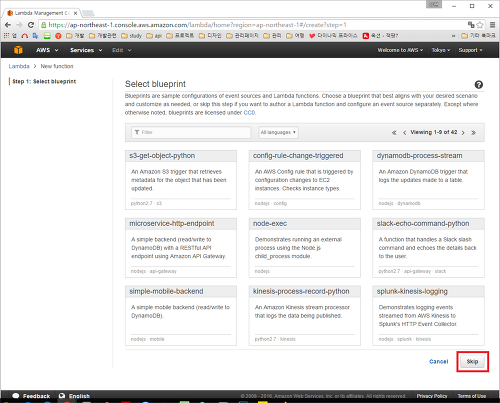Open the All languages dropdown
Viewport: 500px width, 403px height.
coord(278,132)
